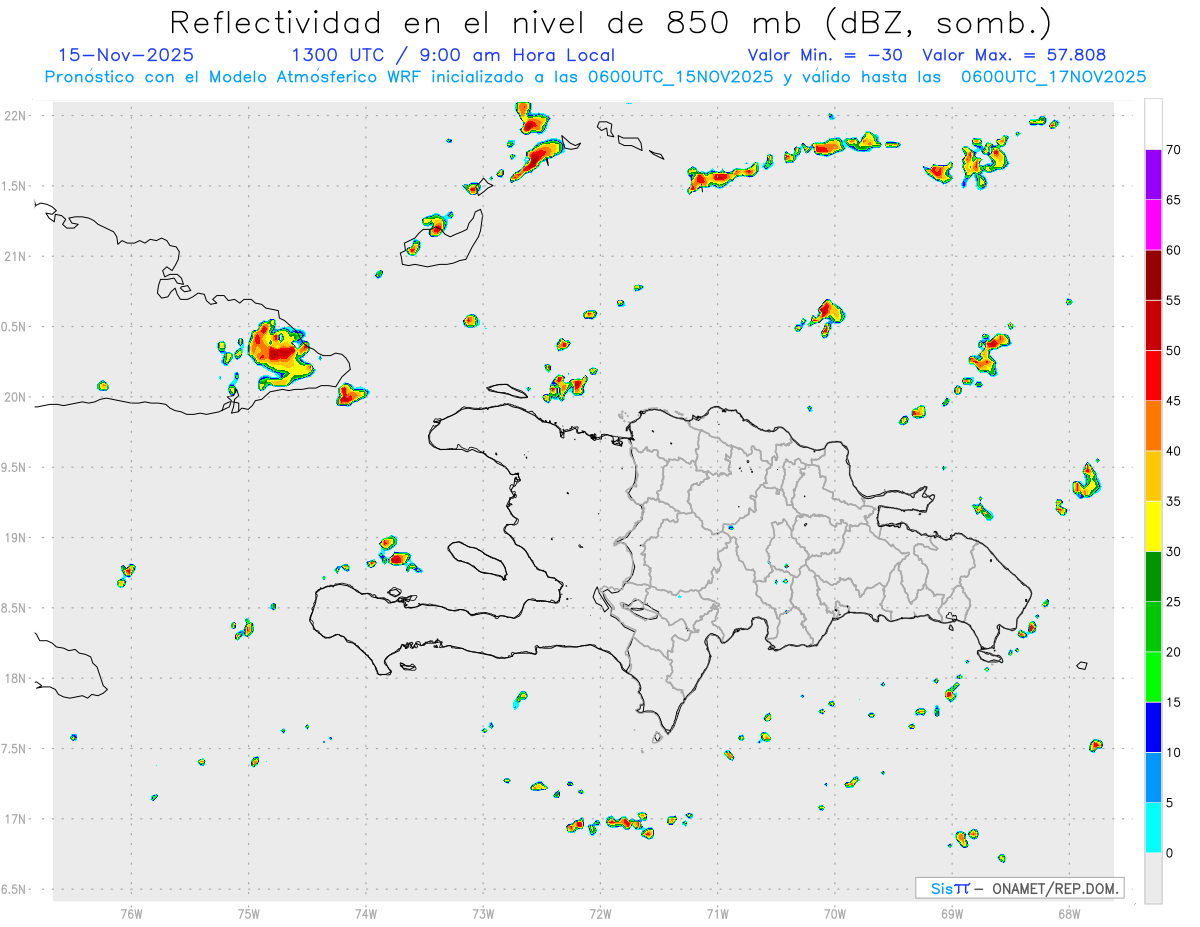Pick the cyan 0–5 dBZ colorbar segment
The width and height of the screenshot is (1200, 927).
1153,827
